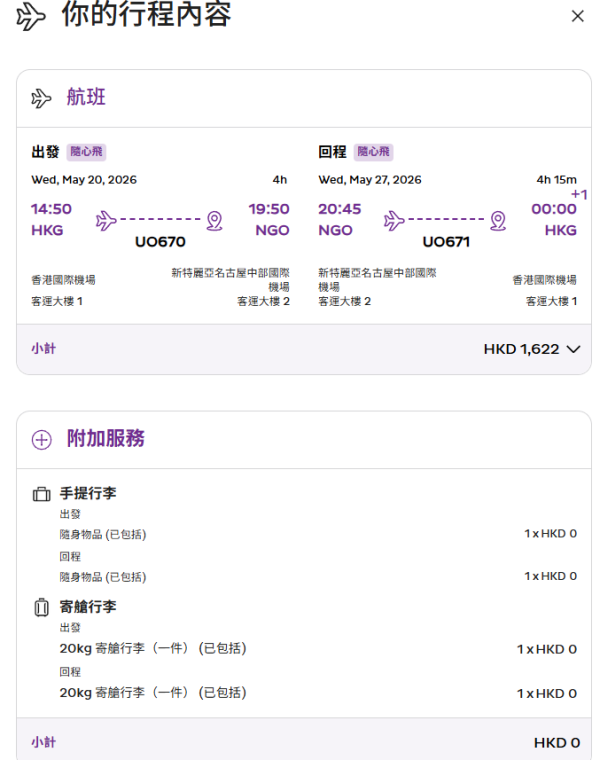Click the return flight airplane icon after 20:45
This screenshot has width=600, height=760.
(x=394, y=219)
